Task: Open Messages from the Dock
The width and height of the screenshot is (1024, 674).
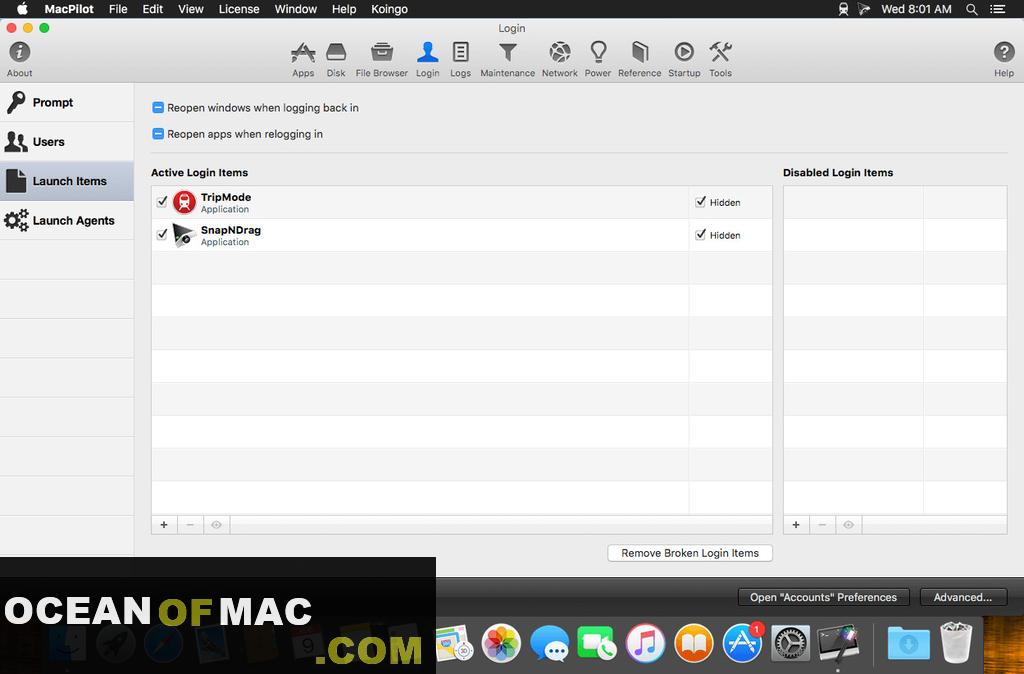Action: coord(549,643)
